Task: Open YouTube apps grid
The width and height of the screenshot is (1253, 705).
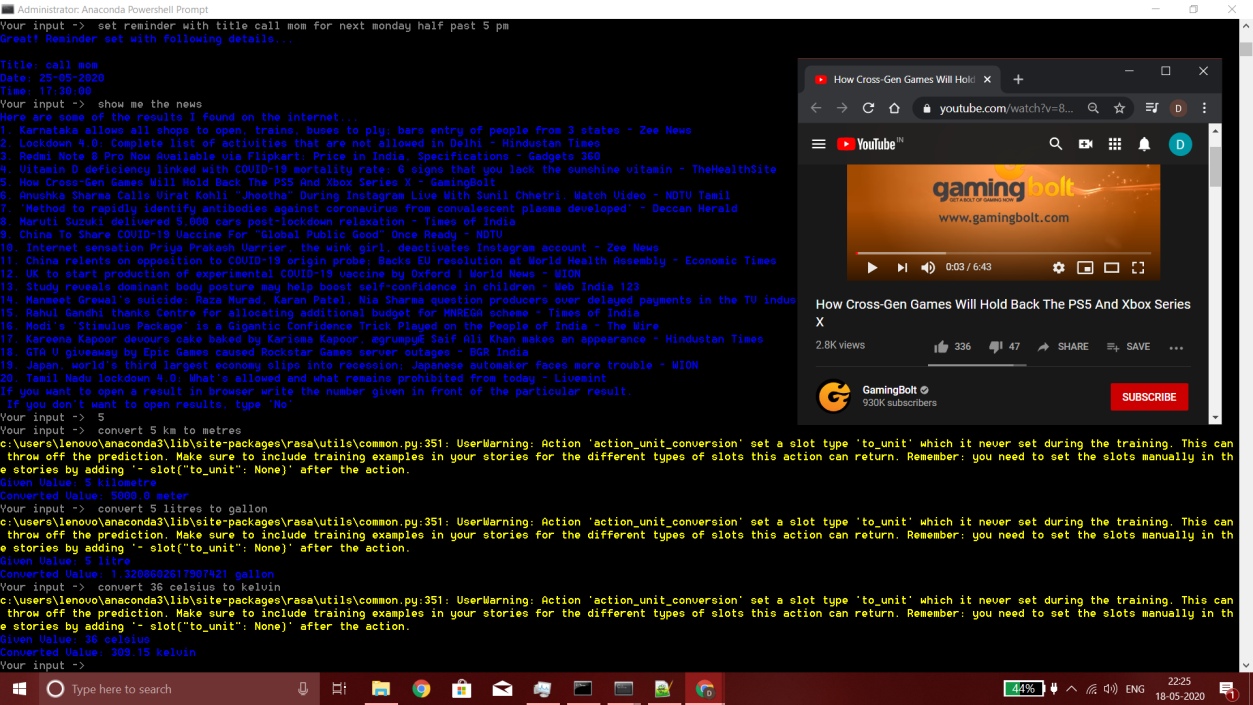Action: click(x=1115, y=144)
